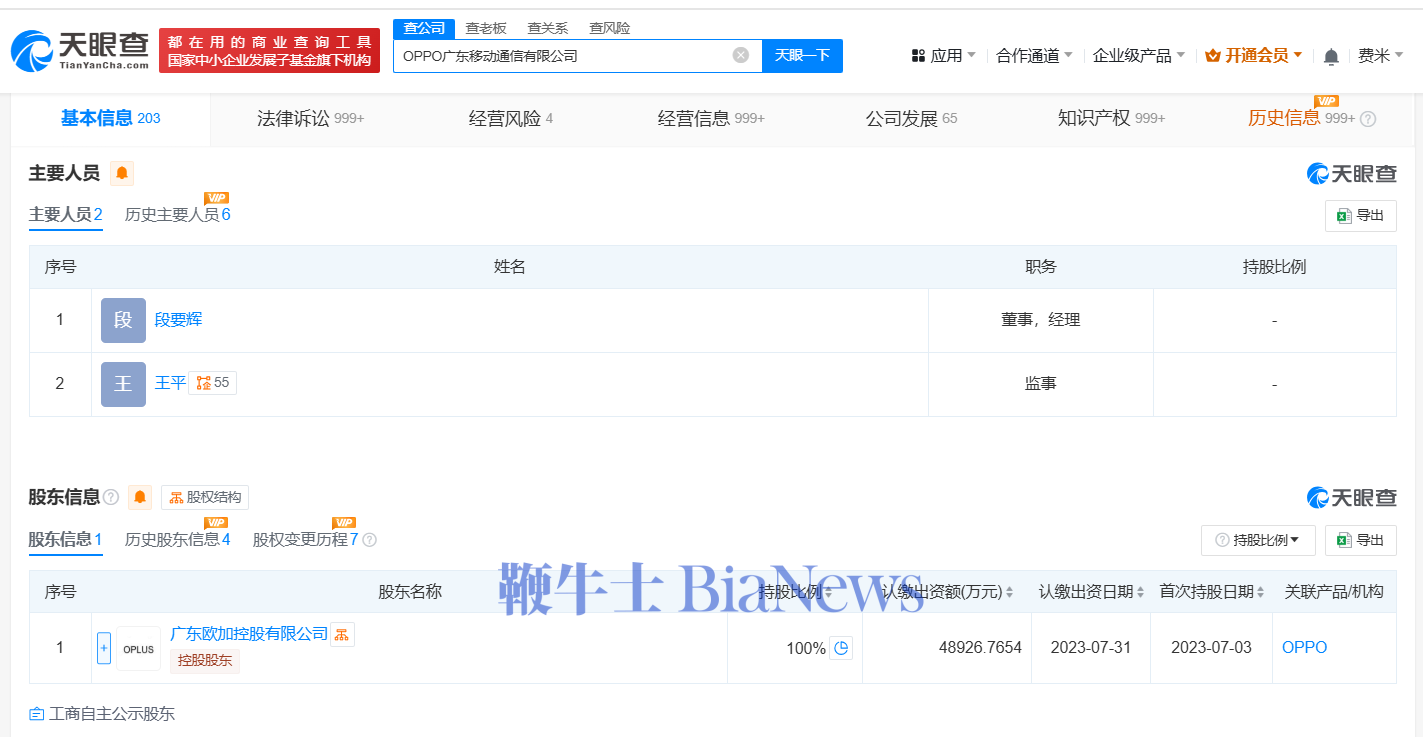Open the notification bell in top bar

[x=1331, y=56]
